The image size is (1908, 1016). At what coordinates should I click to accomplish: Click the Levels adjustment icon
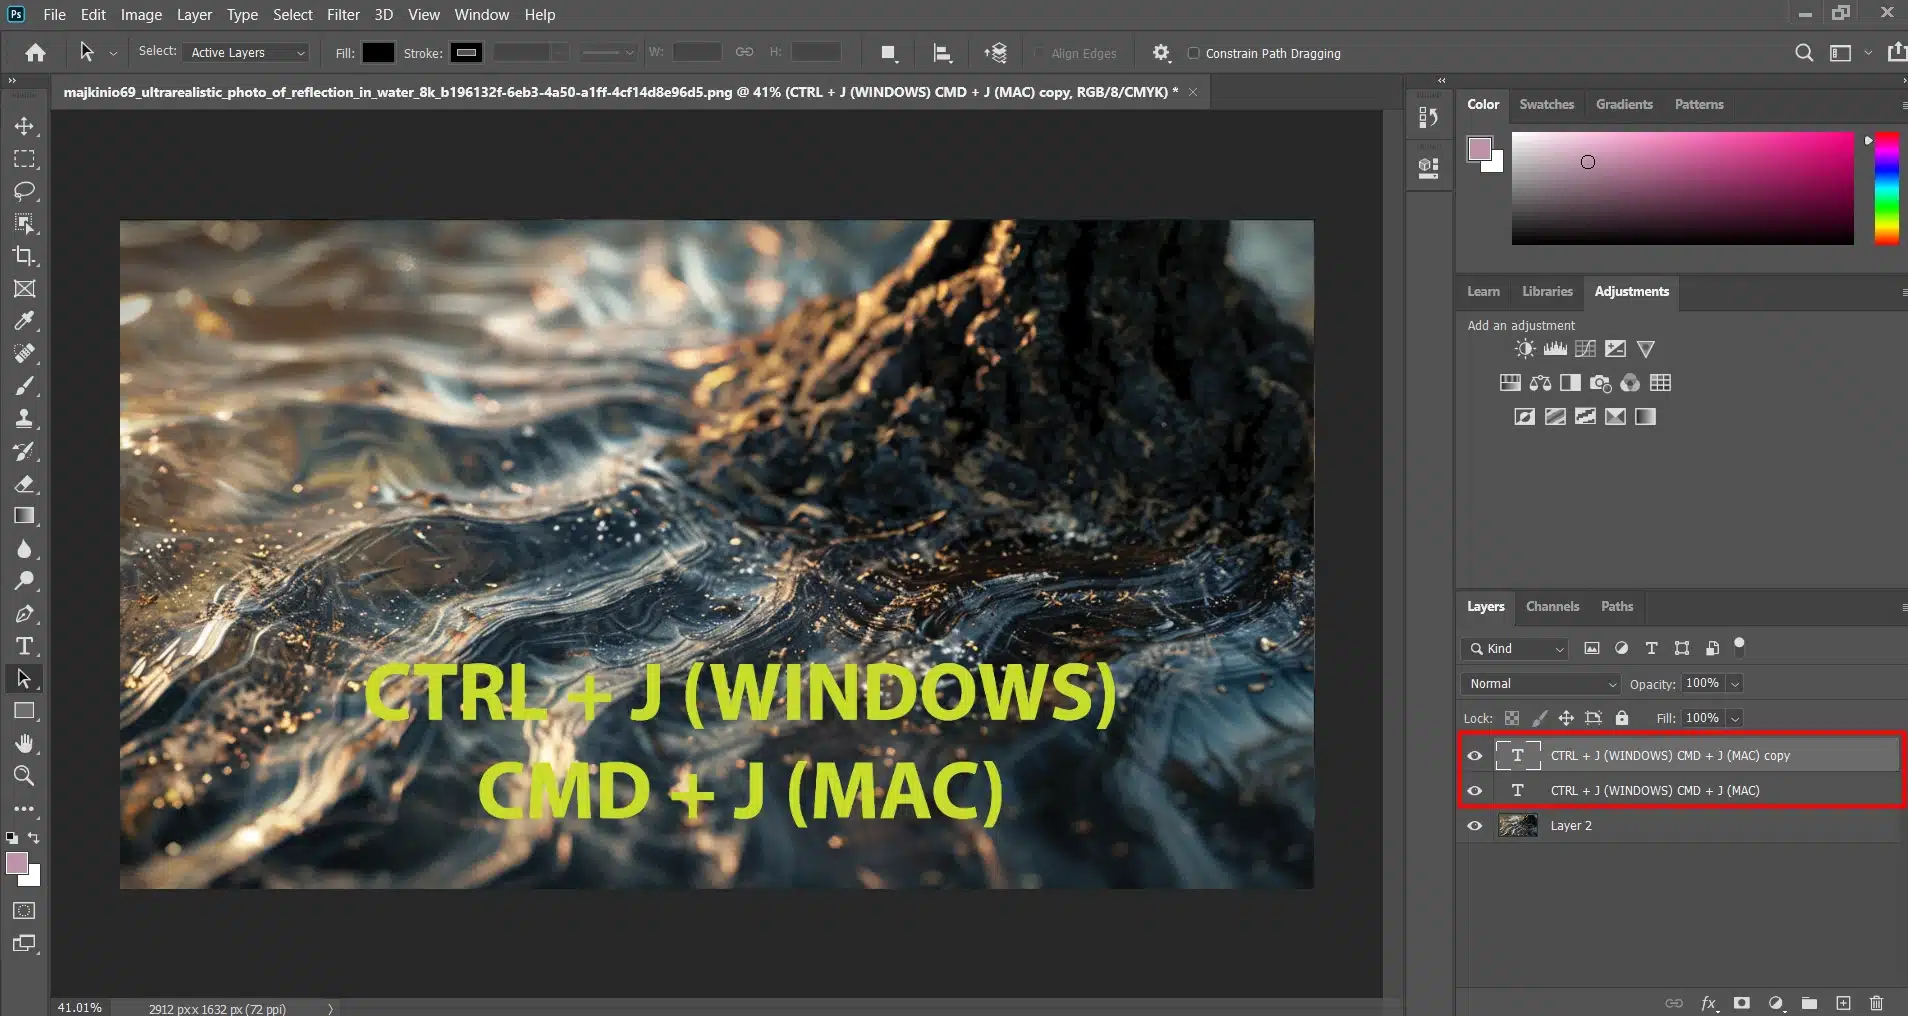pyautogui.click(x=1555, y=349)
